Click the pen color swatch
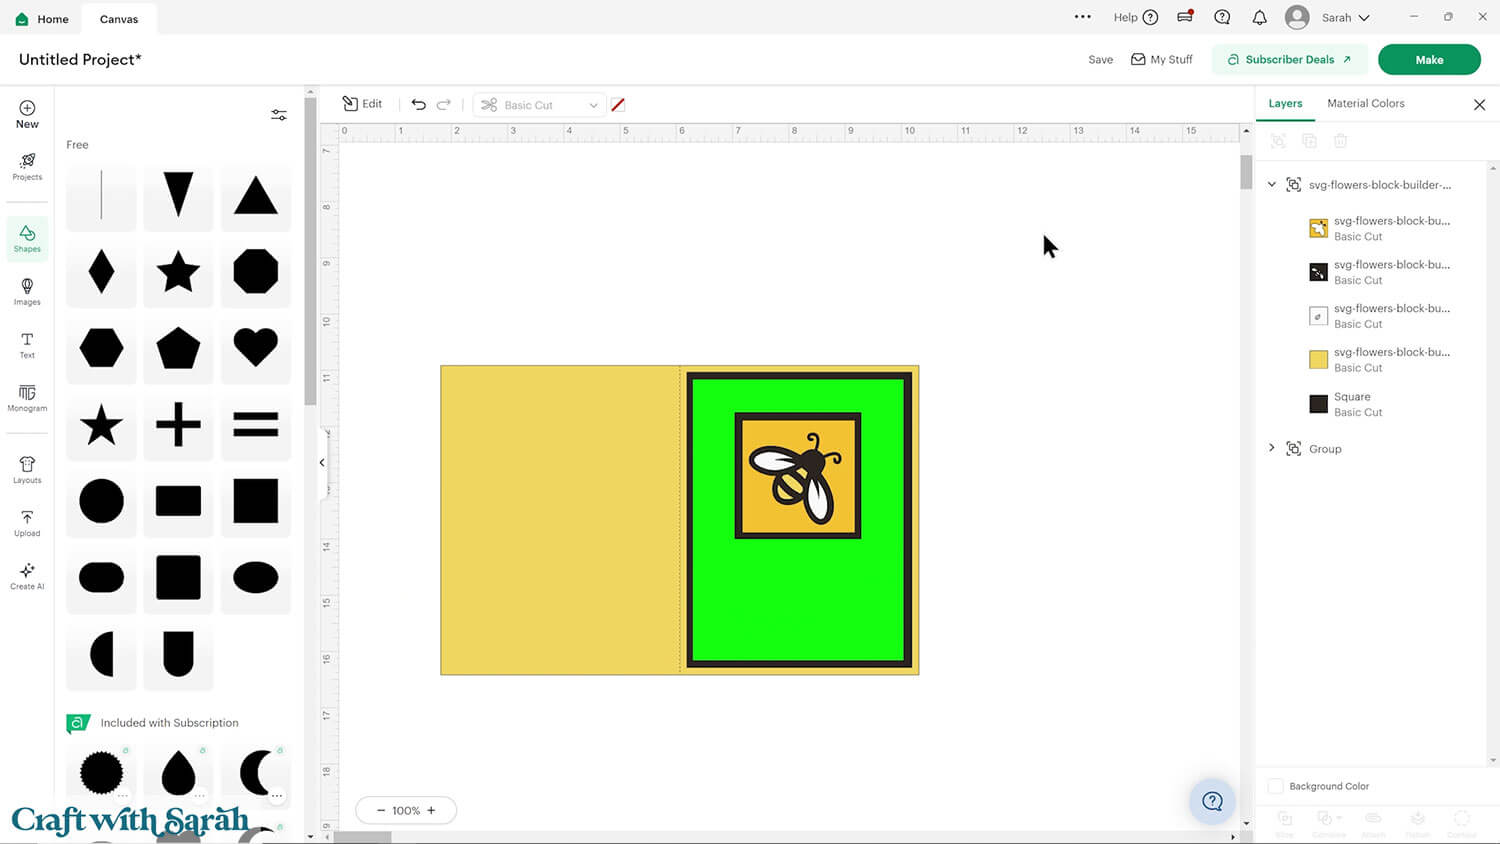This screenshot has height=844, width=1500. pos(618,105)
